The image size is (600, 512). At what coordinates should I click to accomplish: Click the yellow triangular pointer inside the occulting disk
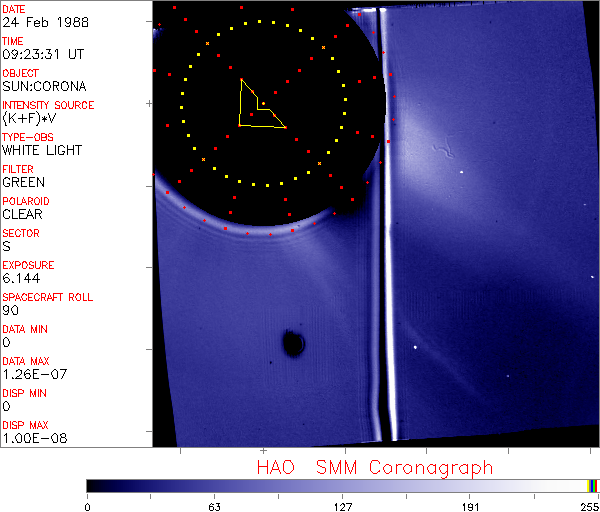[257, 108]
